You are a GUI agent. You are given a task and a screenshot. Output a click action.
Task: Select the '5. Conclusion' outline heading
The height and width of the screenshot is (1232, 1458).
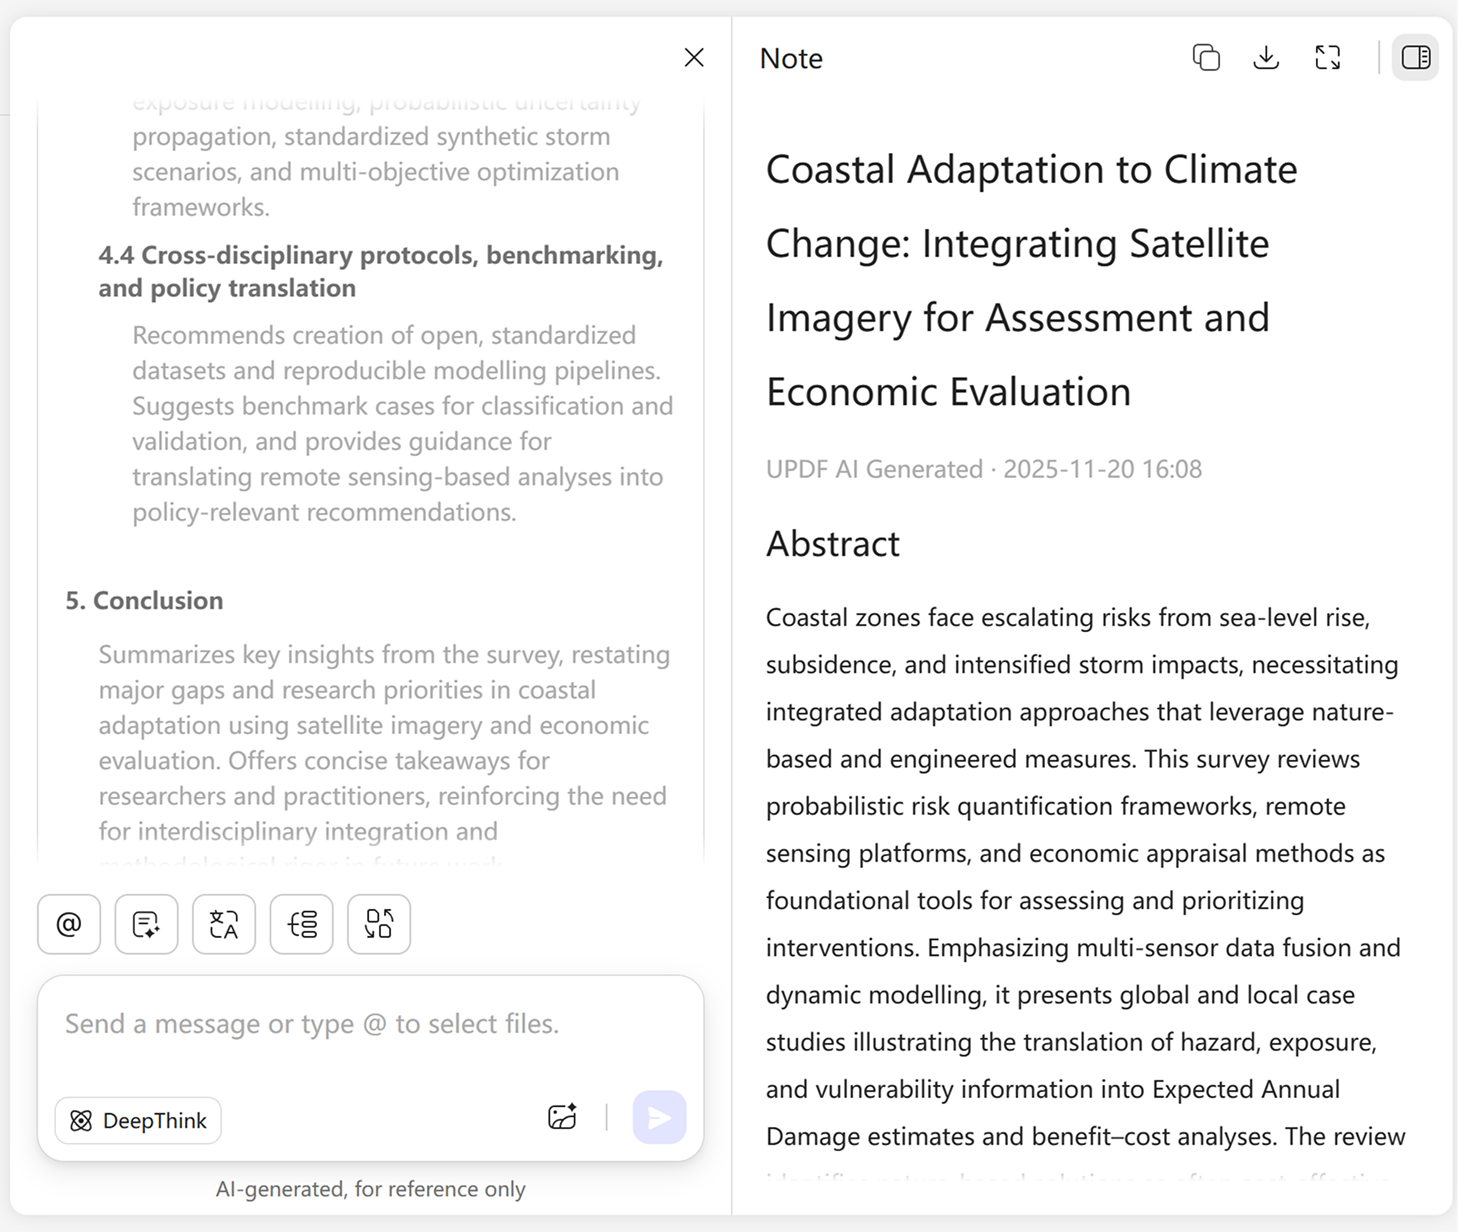[144, 600]
